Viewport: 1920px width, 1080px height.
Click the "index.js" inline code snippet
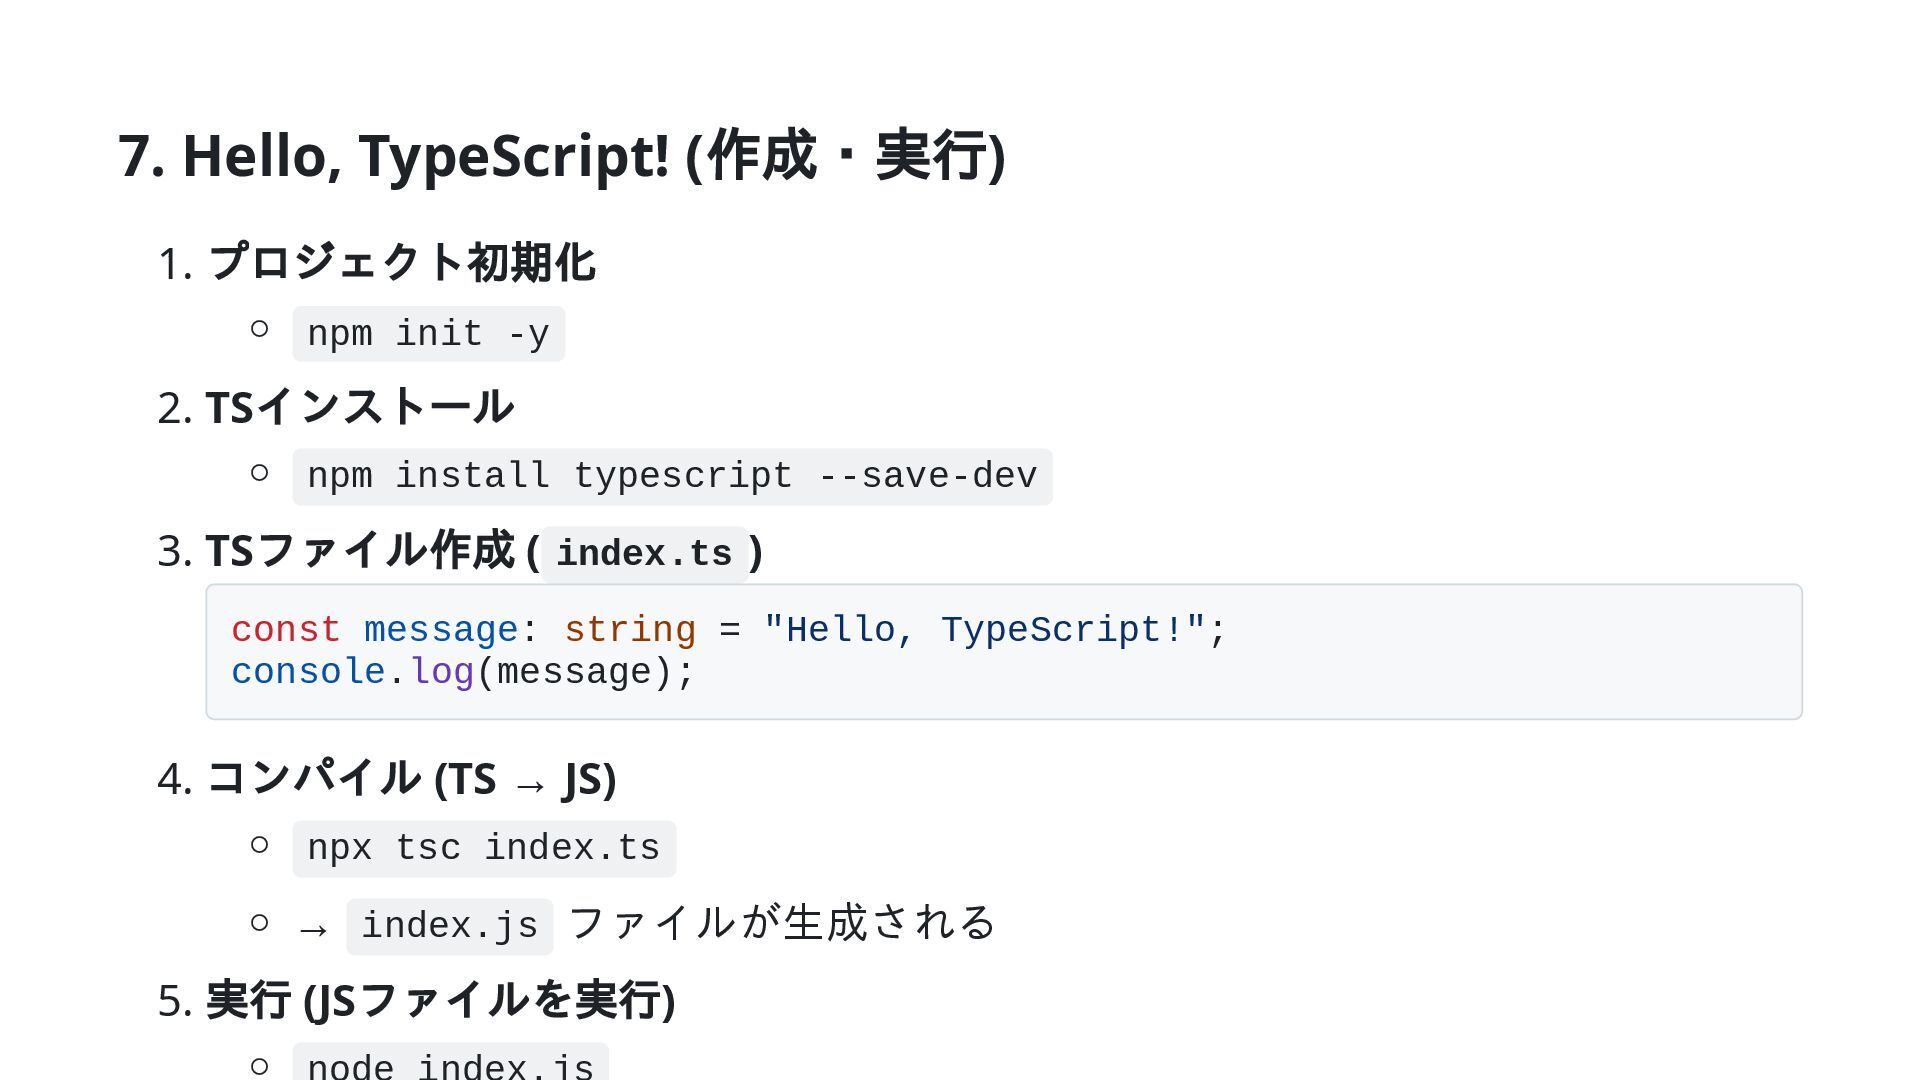click(449, 927)
